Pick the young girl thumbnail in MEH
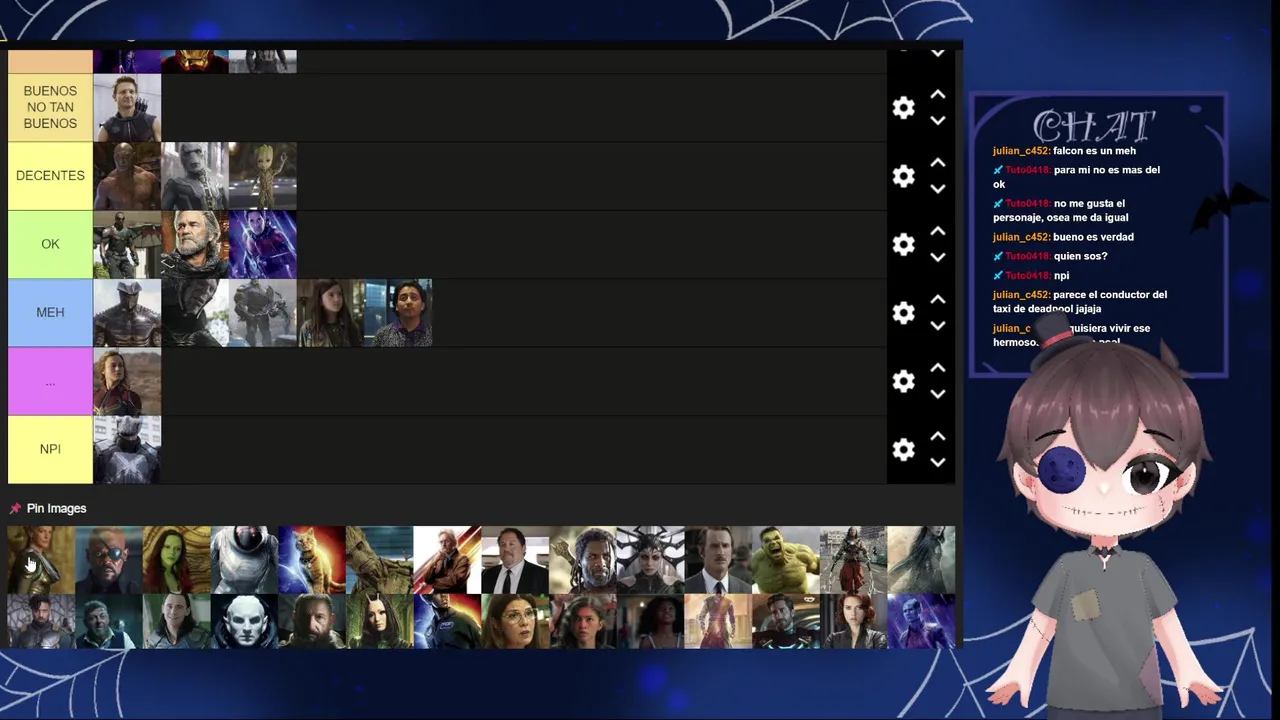This screenshot has width=1280, height=720. tap(331, 313)
